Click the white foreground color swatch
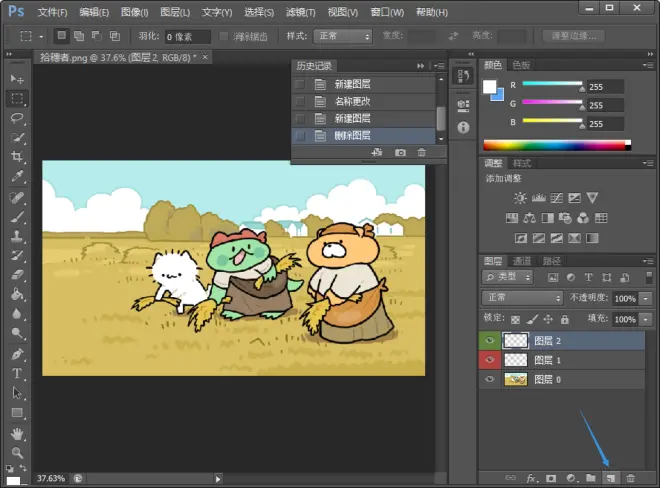Viewport: 660px width, 488px height. [x=489, y=87]
